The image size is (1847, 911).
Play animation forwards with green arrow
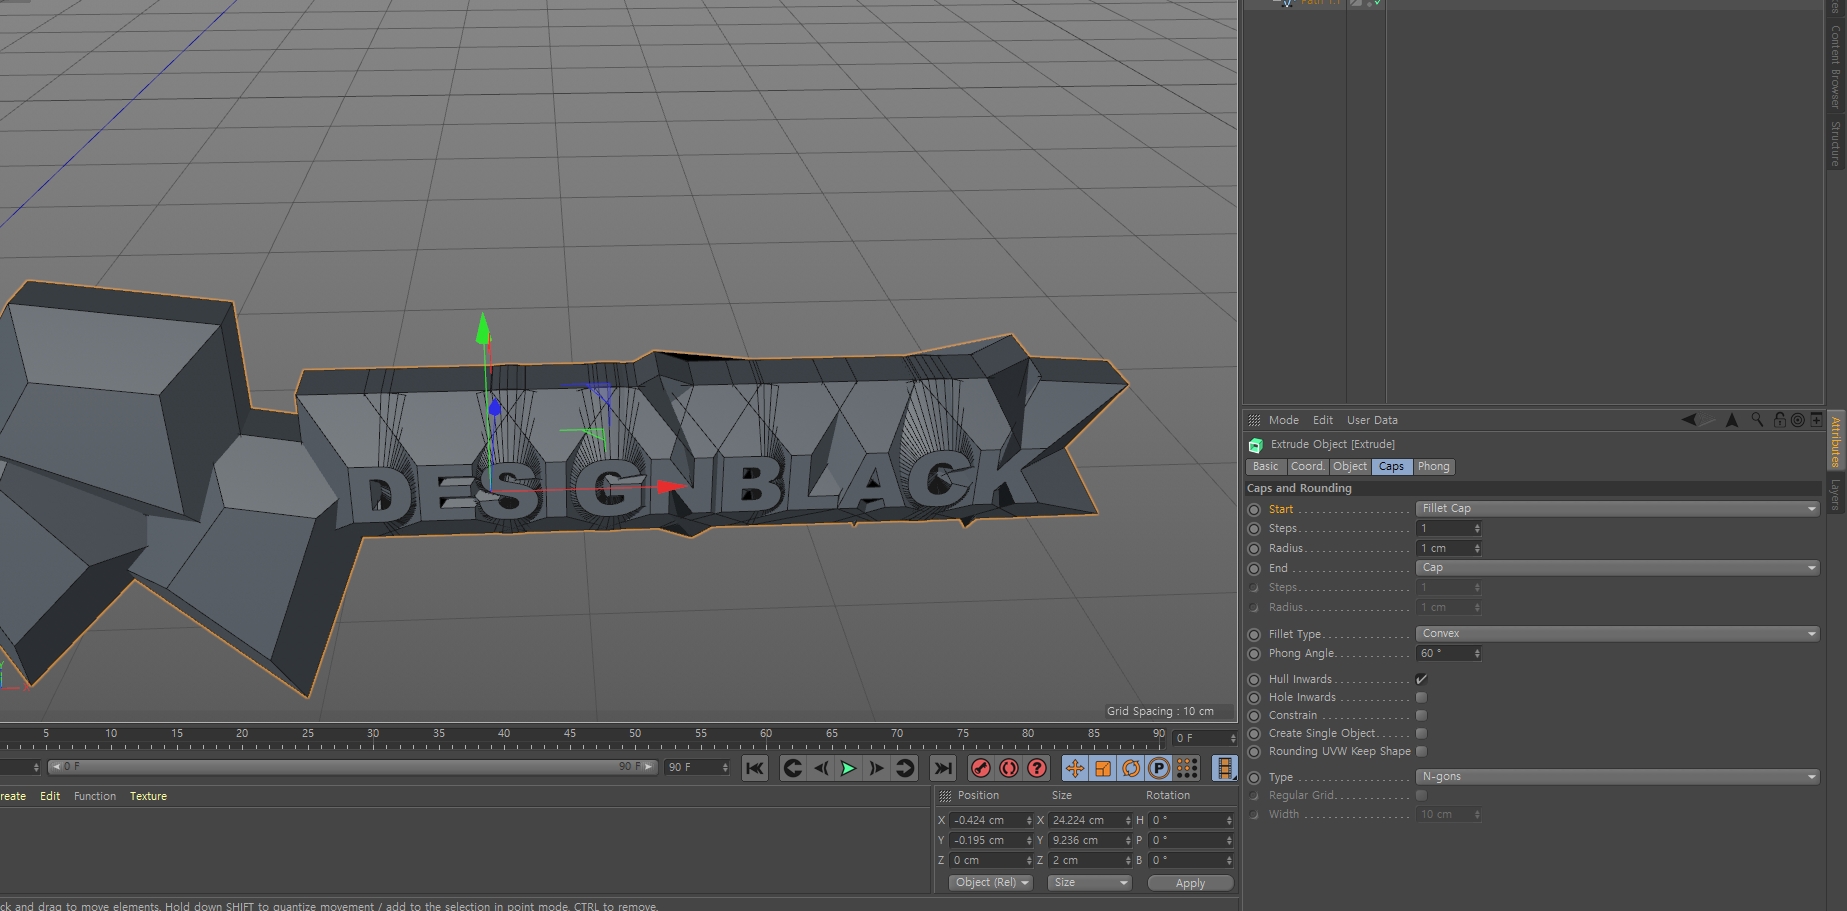tap(848, 768)
